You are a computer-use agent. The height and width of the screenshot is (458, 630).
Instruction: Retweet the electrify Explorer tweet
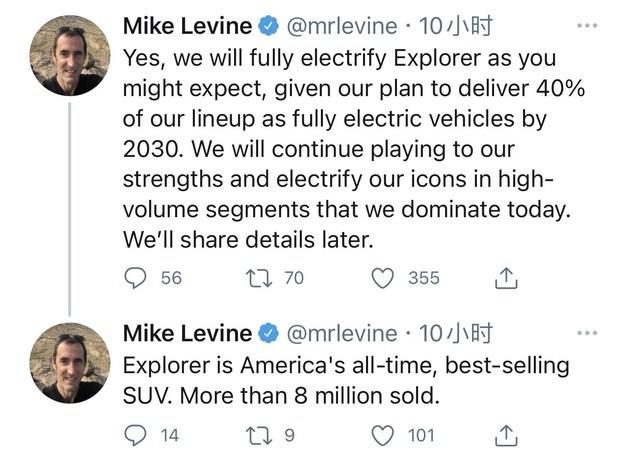261,278
